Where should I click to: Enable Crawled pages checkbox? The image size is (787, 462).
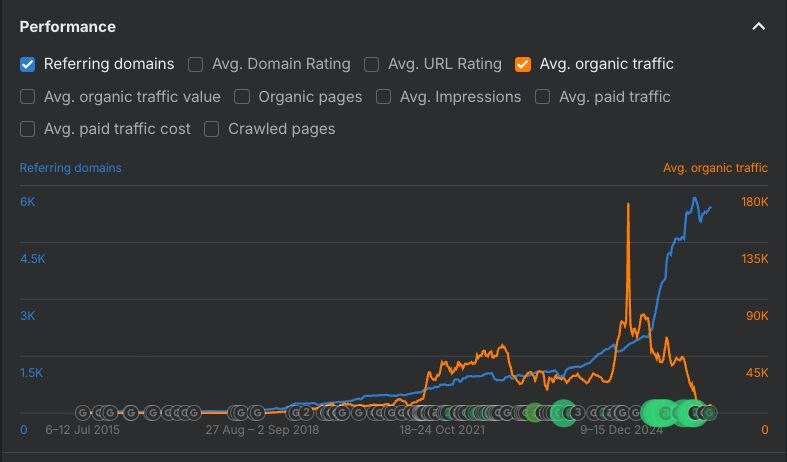click(x=211, y=129)
